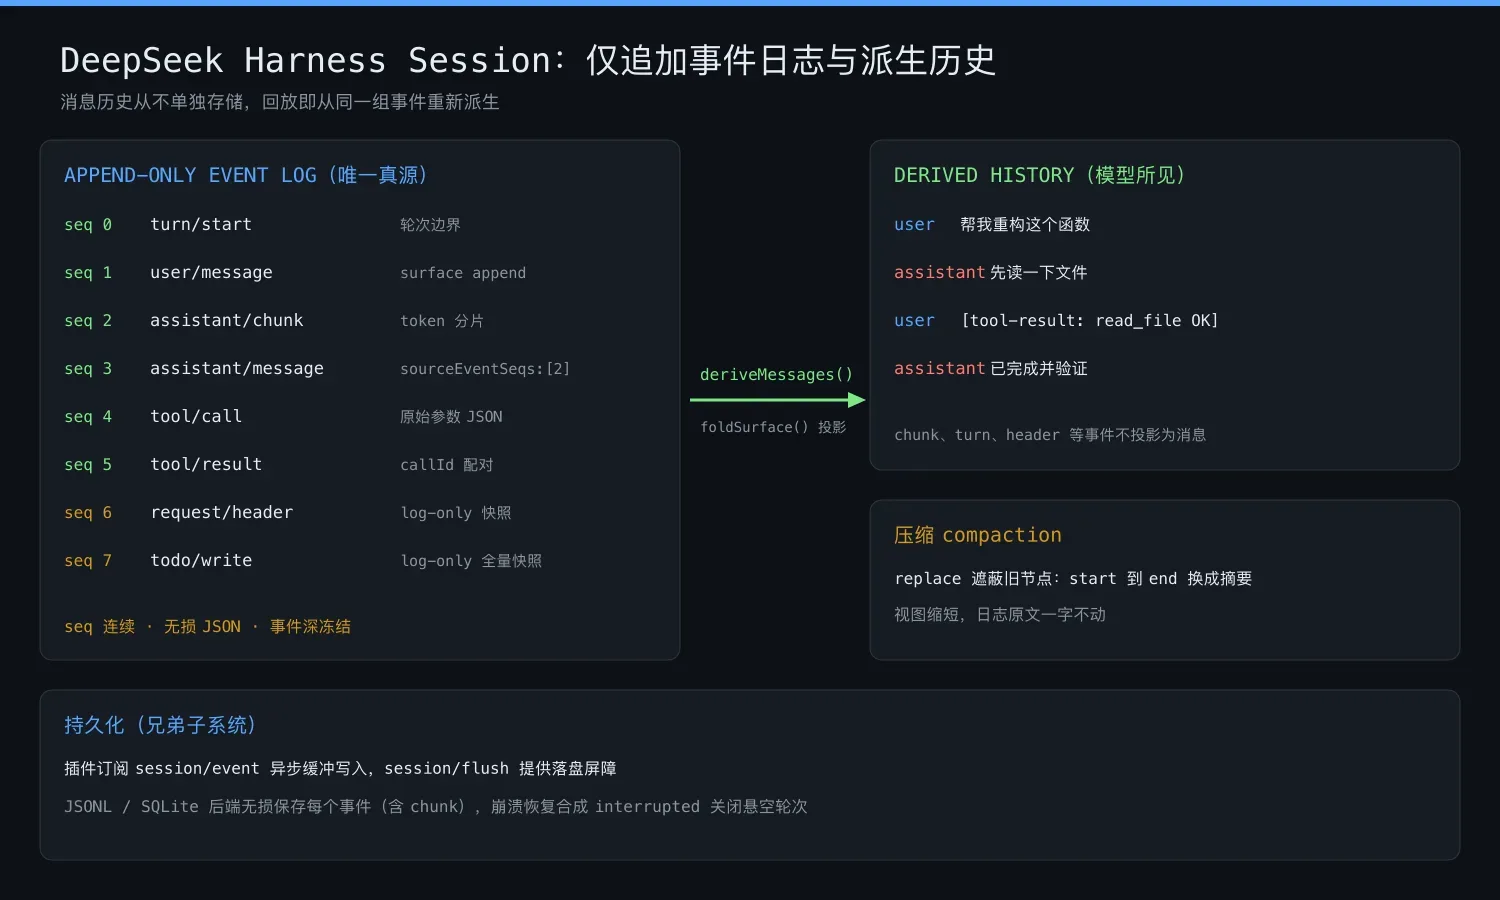Click the 'APPEND-ONLY EVENT LOG' panel heading
This screenshot has height=900, width=1500.
246,175
